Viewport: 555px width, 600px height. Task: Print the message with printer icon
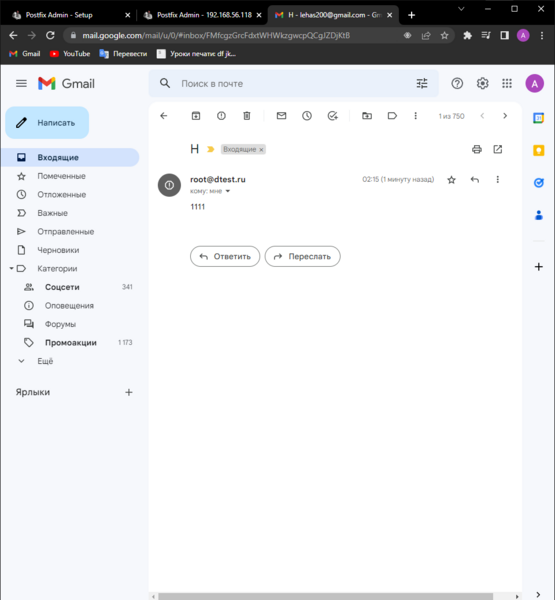click(477, 149)
